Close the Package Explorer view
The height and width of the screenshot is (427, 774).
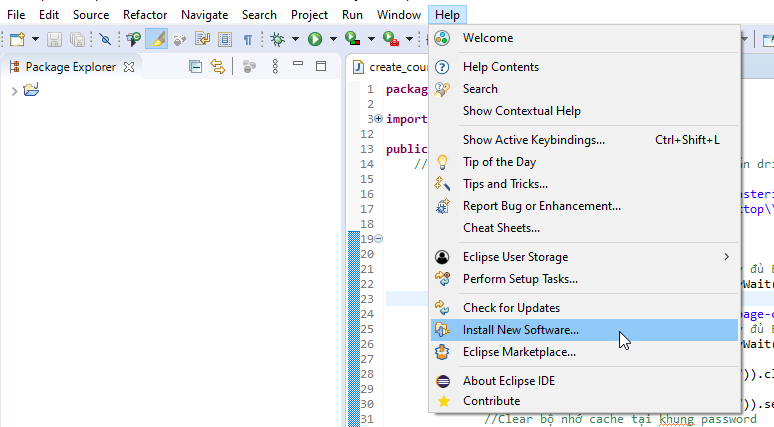click(x=129, y=67)
